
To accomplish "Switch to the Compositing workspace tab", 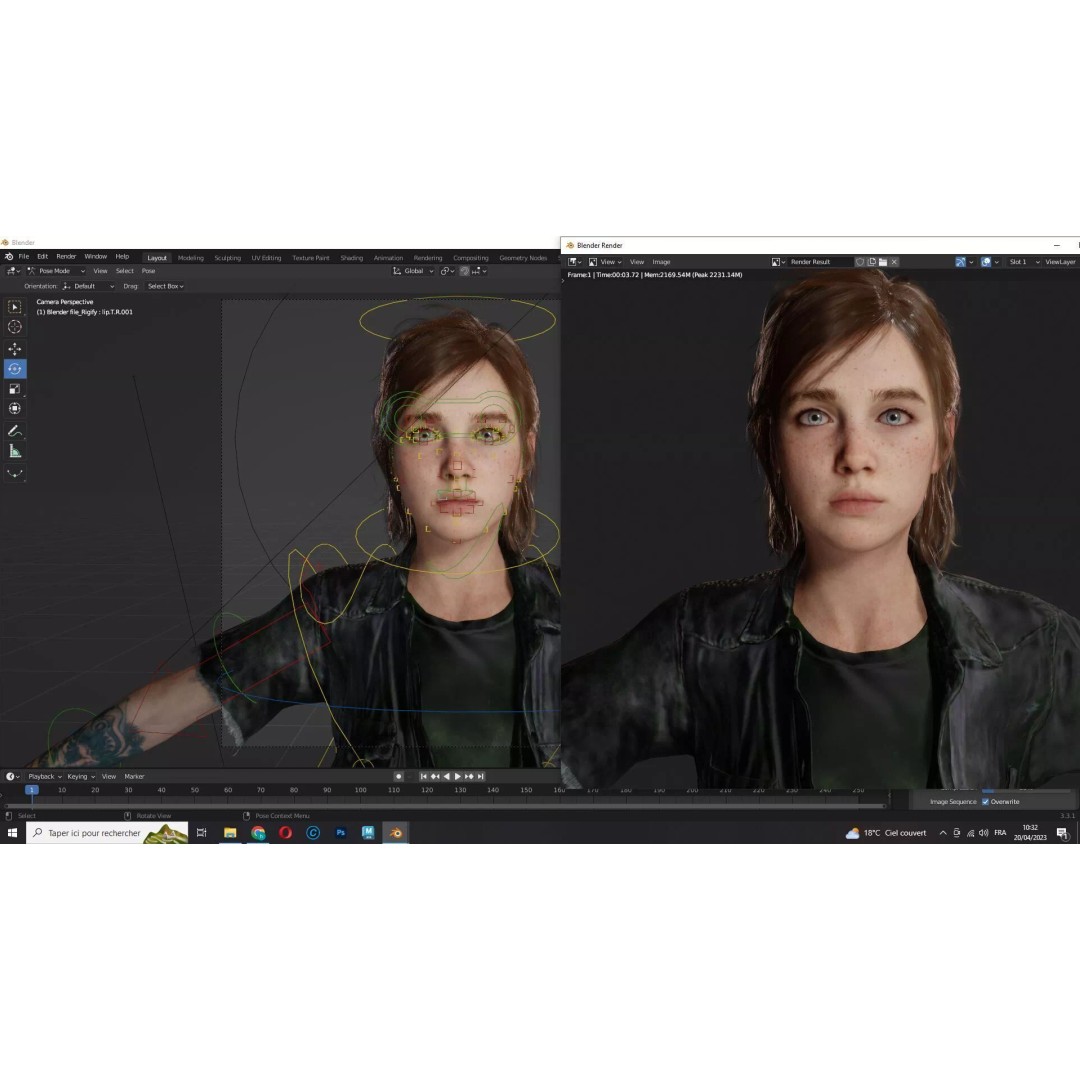I will [470, 258].
